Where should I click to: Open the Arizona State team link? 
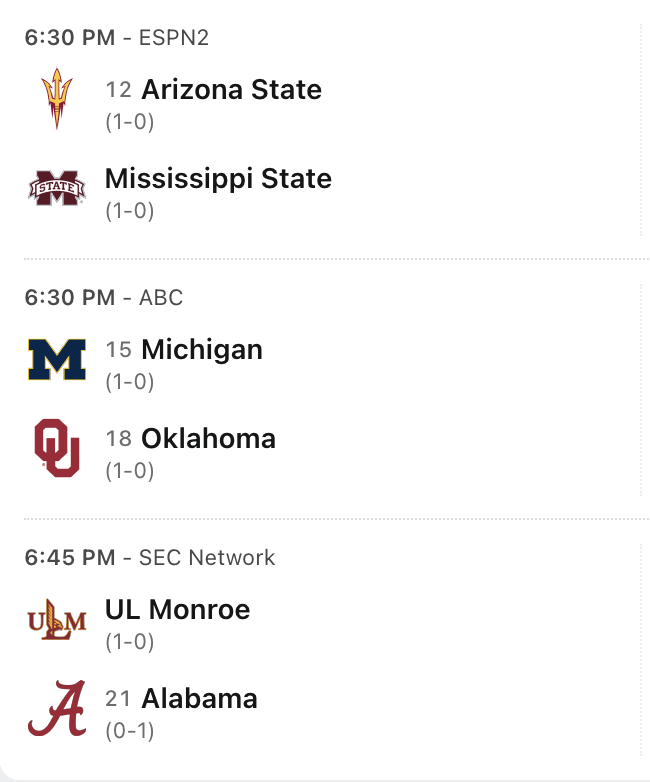point(231,90)
